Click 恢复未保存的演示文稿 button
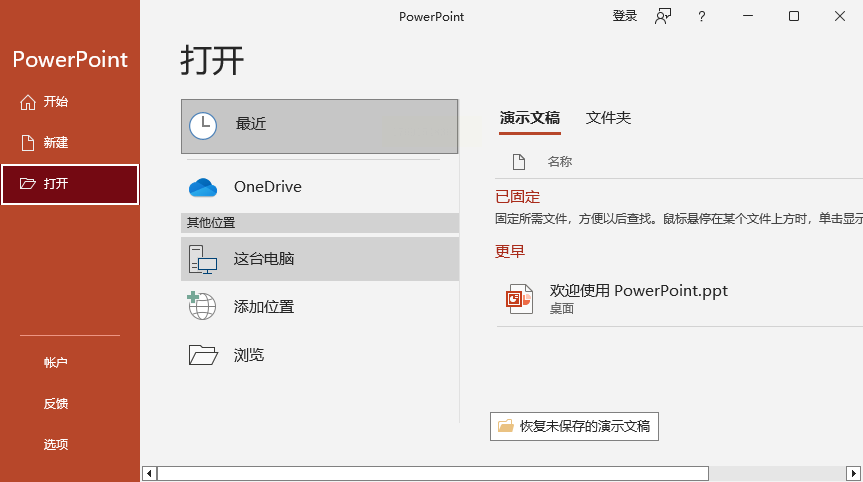The width and height of the screenshot is (863, 482). [574, 426]
